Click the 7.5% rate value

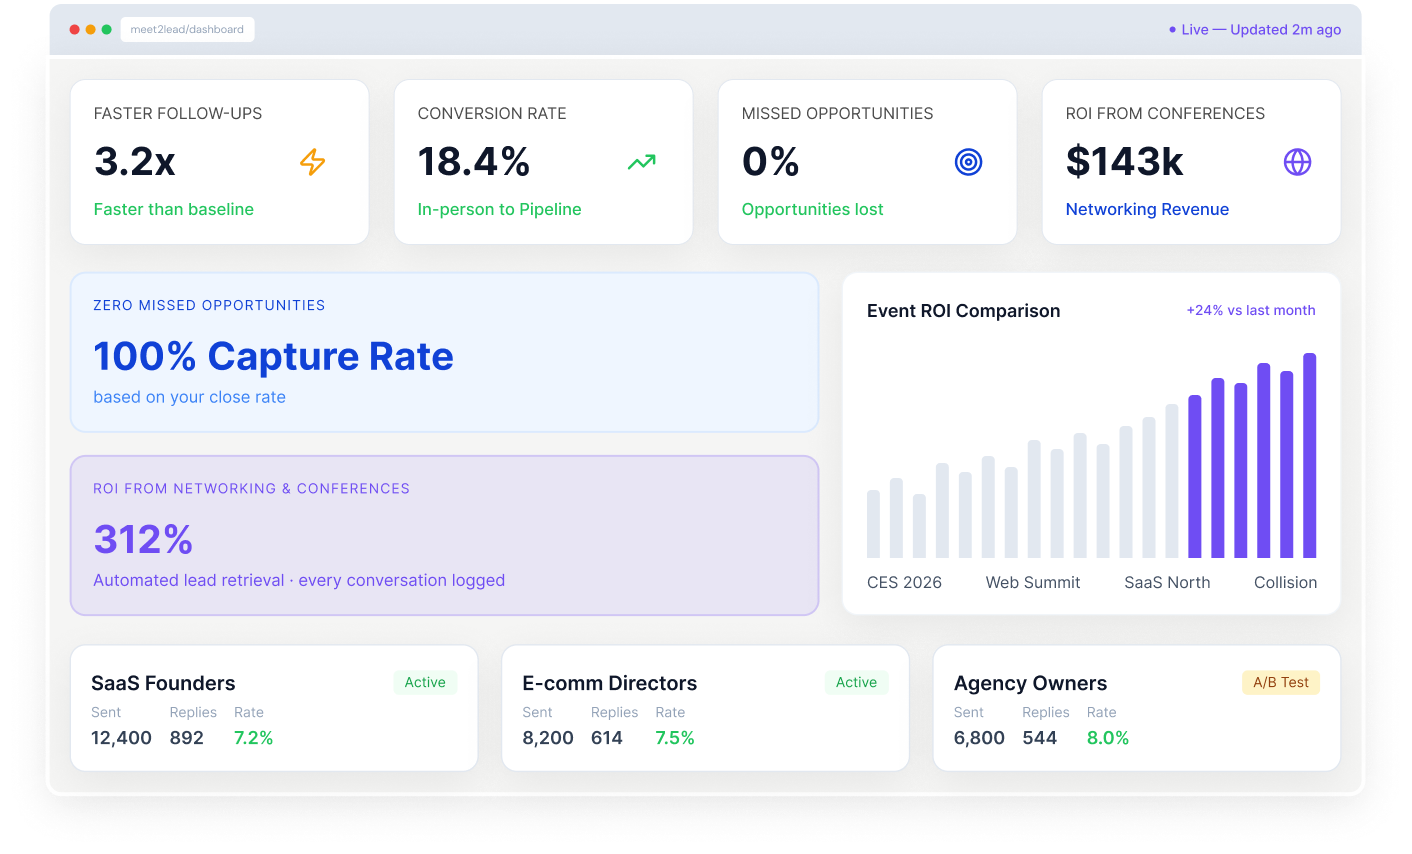[675, 738]
